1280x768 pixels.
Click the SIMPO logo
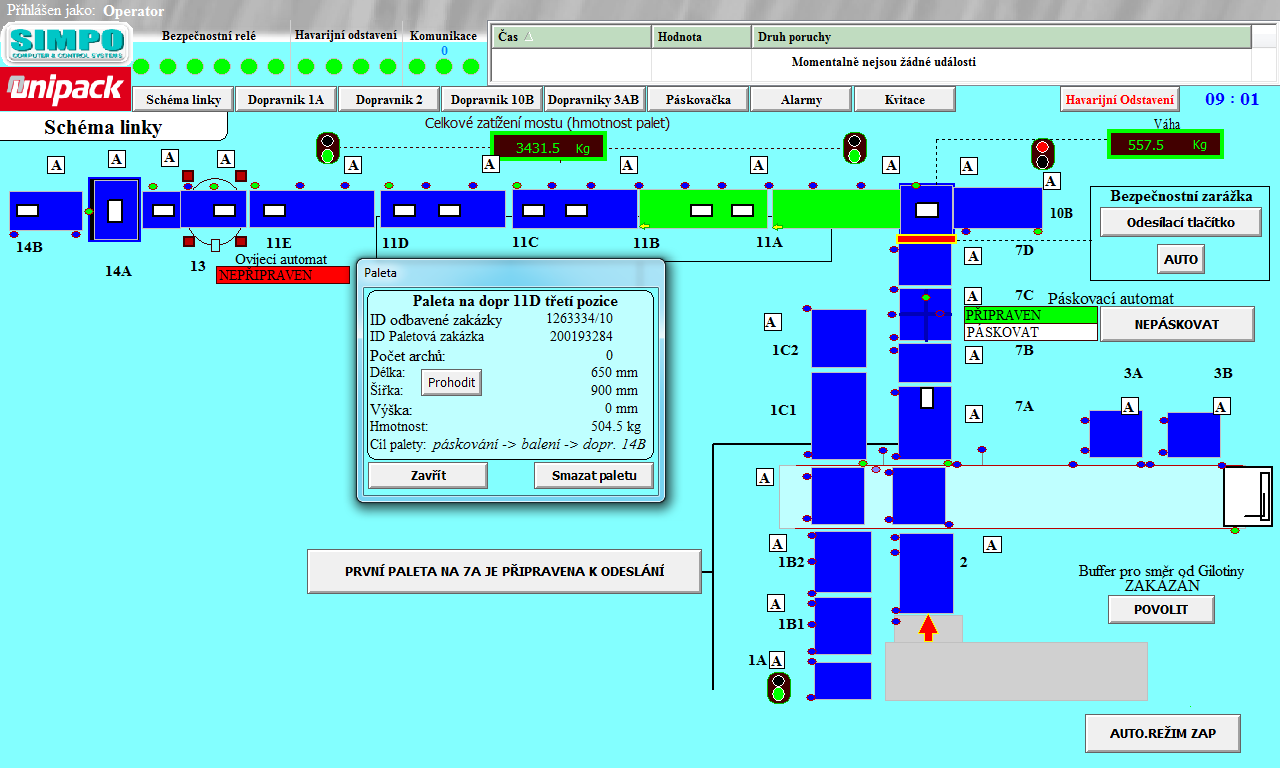point(68,44)
